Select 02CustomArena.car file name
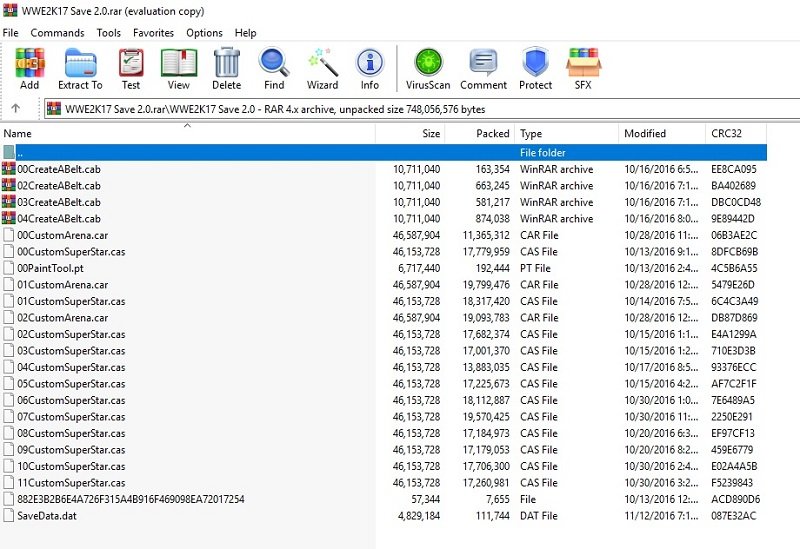Viewport: 800px width, 549px height. pyautogui.click(x=62, y=317)
